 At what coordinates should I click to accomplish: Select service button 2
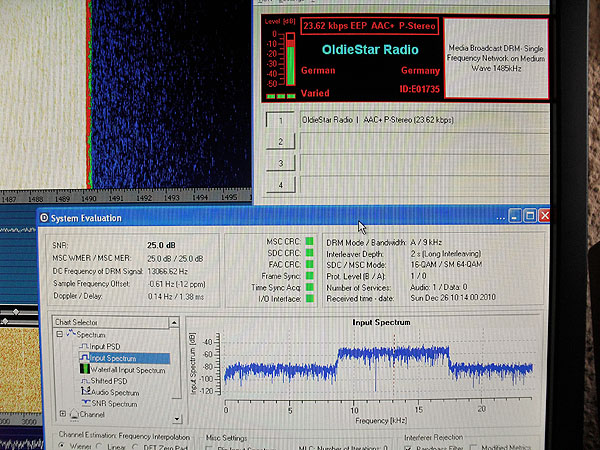tap(280, 142)
